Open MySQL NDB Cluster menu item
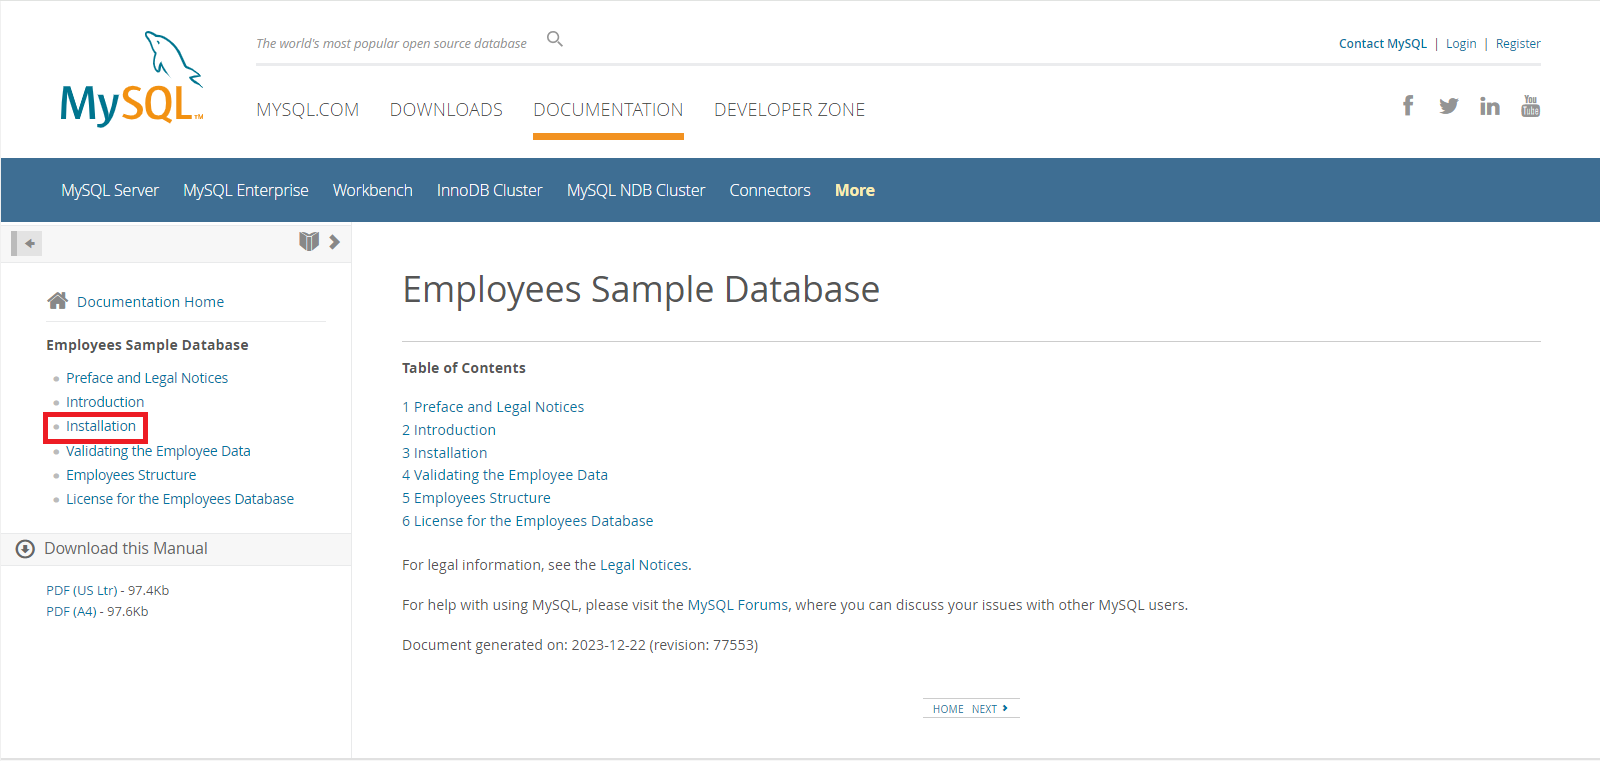The height and width of the screenshot is (761, 1600). pos(636,190)
